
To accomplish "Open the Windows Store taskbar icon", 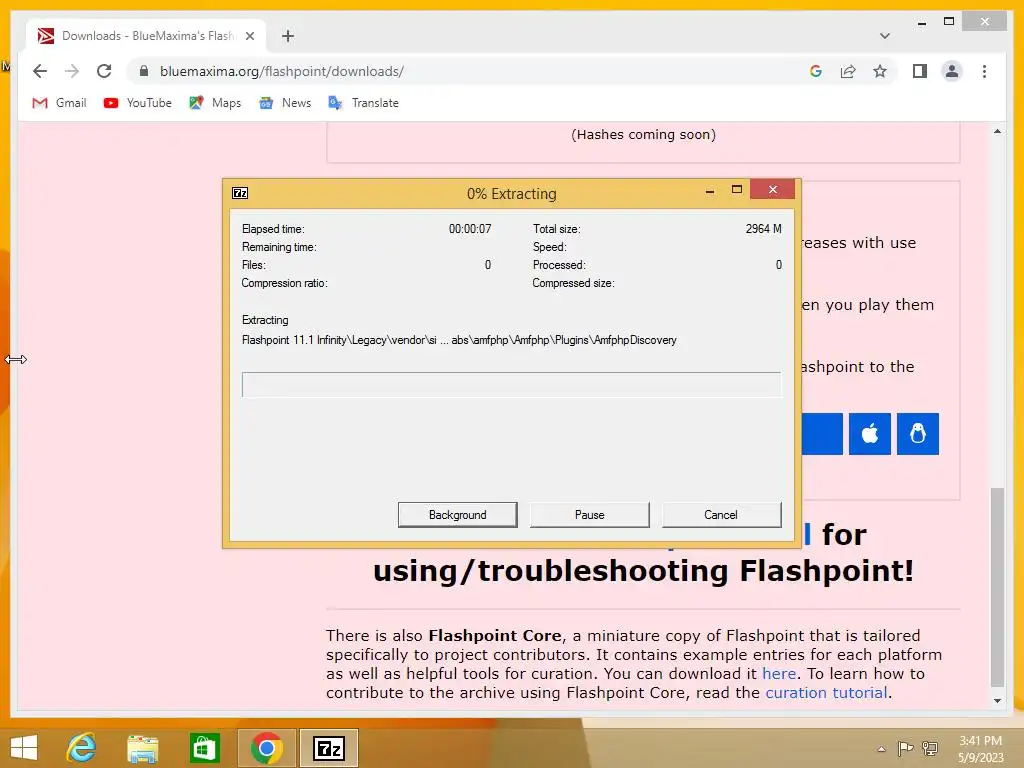I will point(204,748).
